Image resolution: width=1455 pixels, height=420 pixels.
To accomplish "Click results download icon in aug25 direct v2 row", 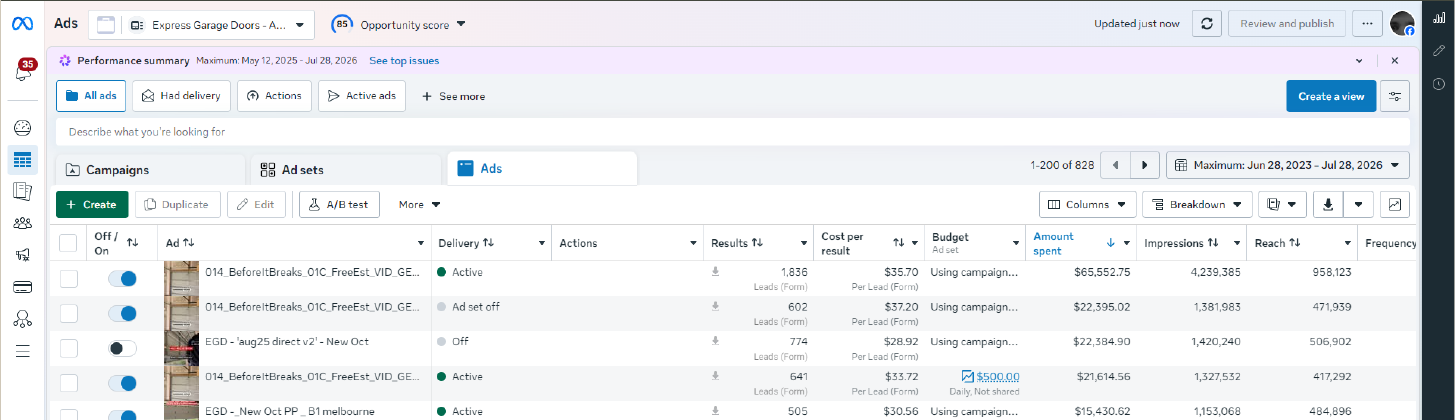I will 715,341.
